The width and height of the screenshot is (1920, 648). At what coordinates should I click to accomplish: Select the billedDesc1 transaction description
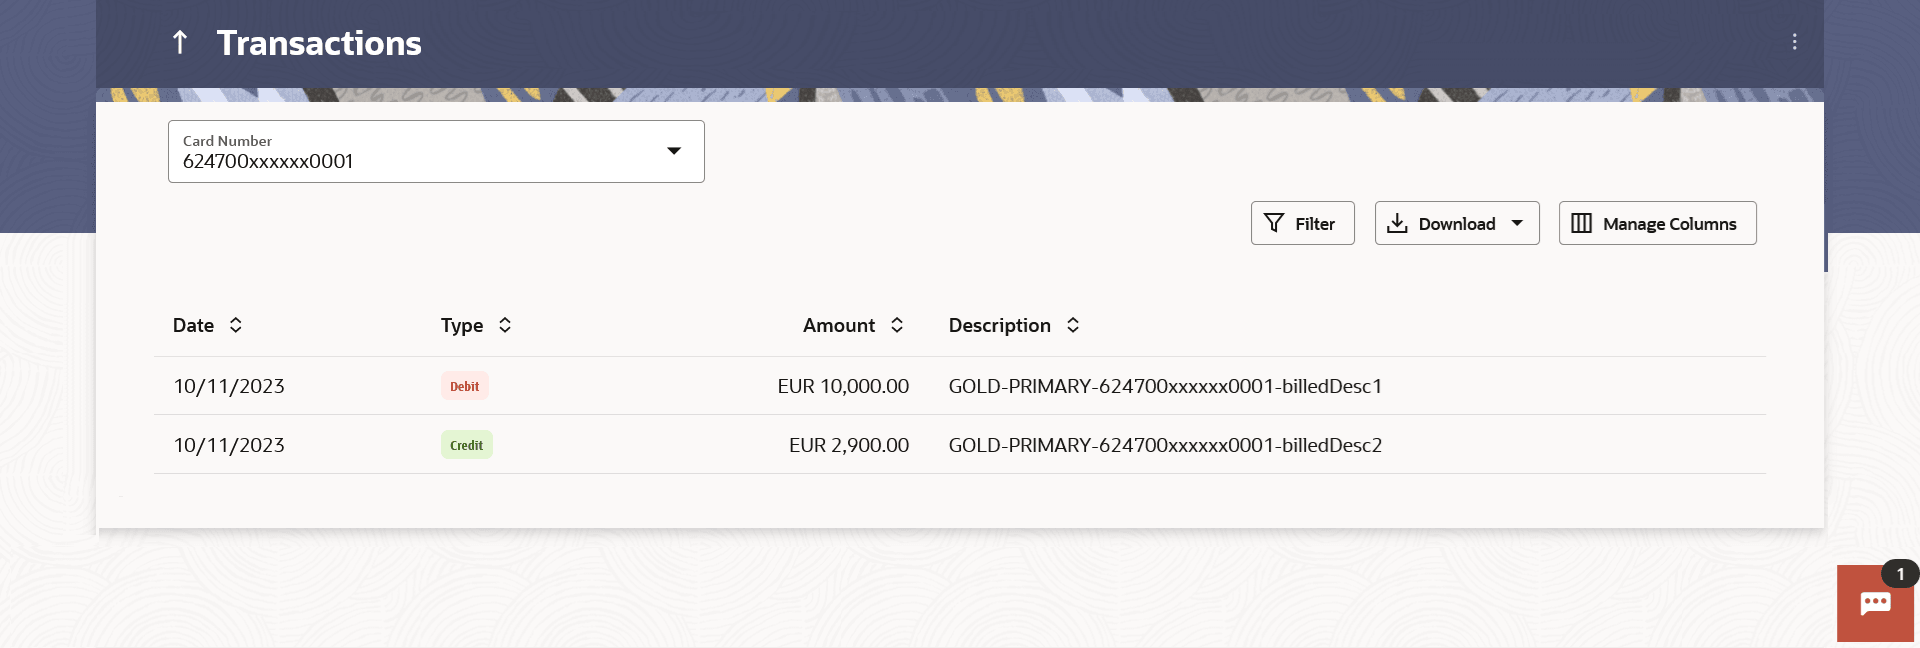click(x=1165, y=386)
